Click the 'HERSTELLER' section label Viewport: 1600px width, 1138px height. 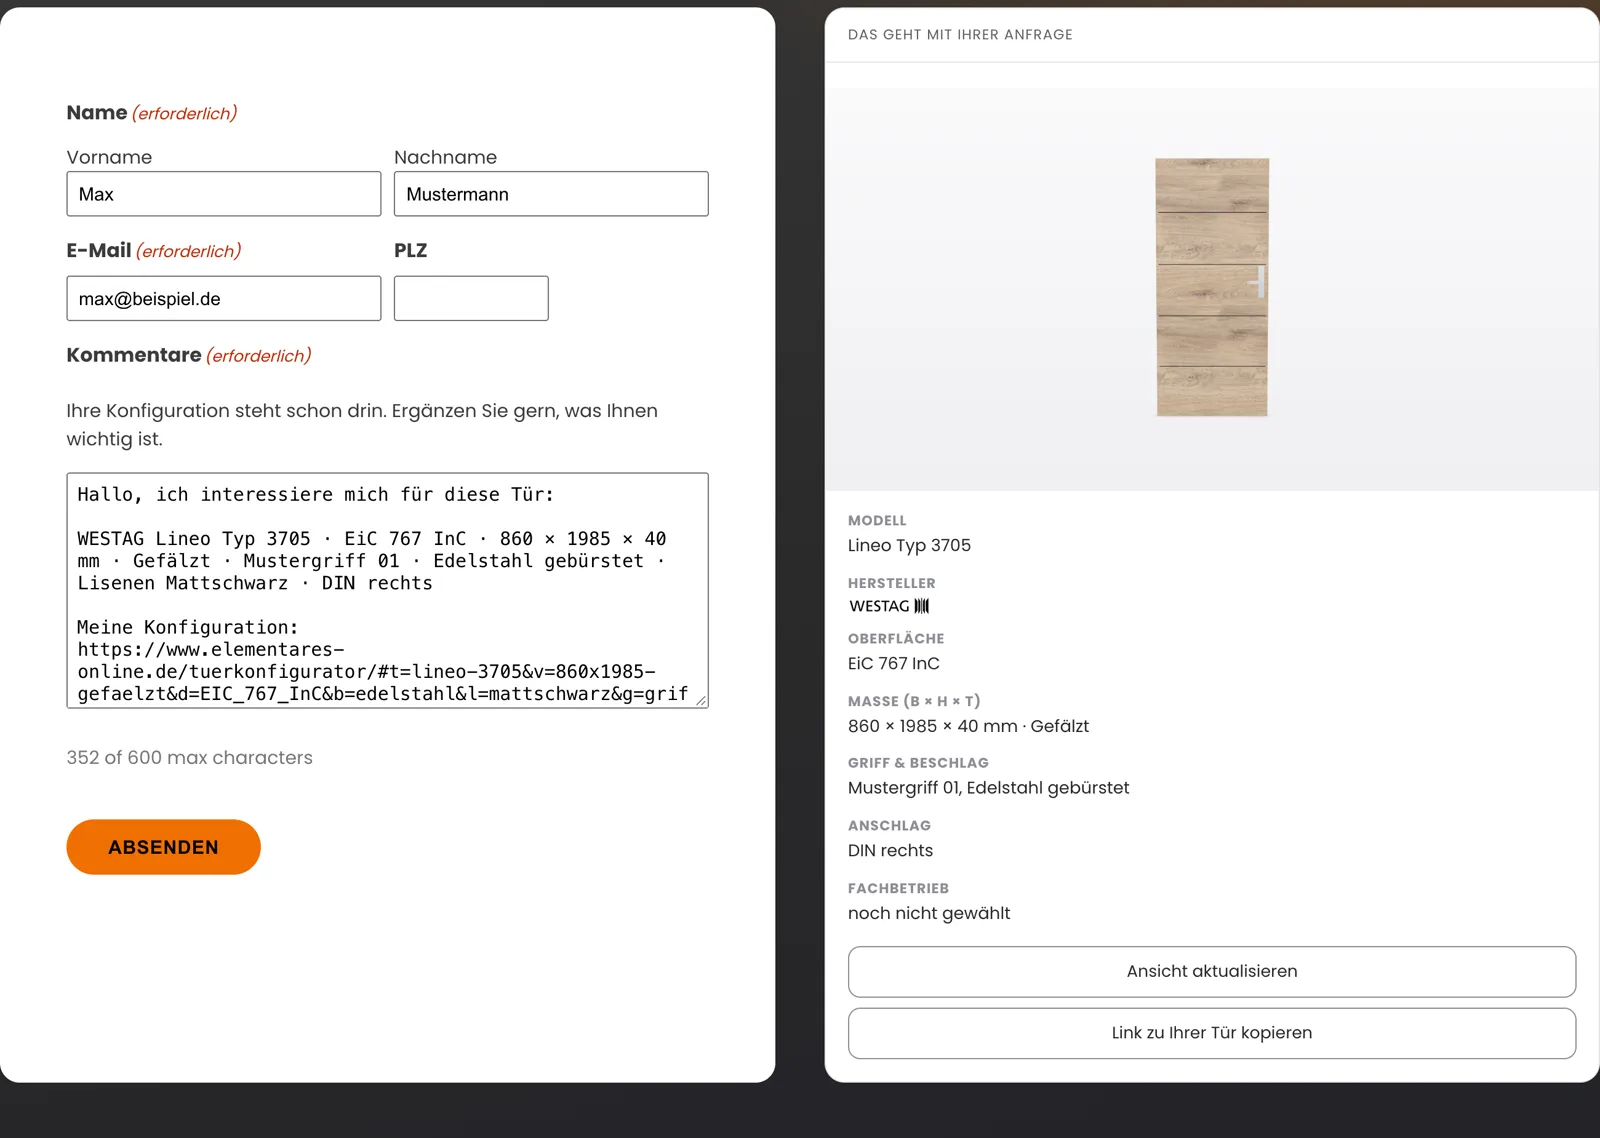[892, 583]
